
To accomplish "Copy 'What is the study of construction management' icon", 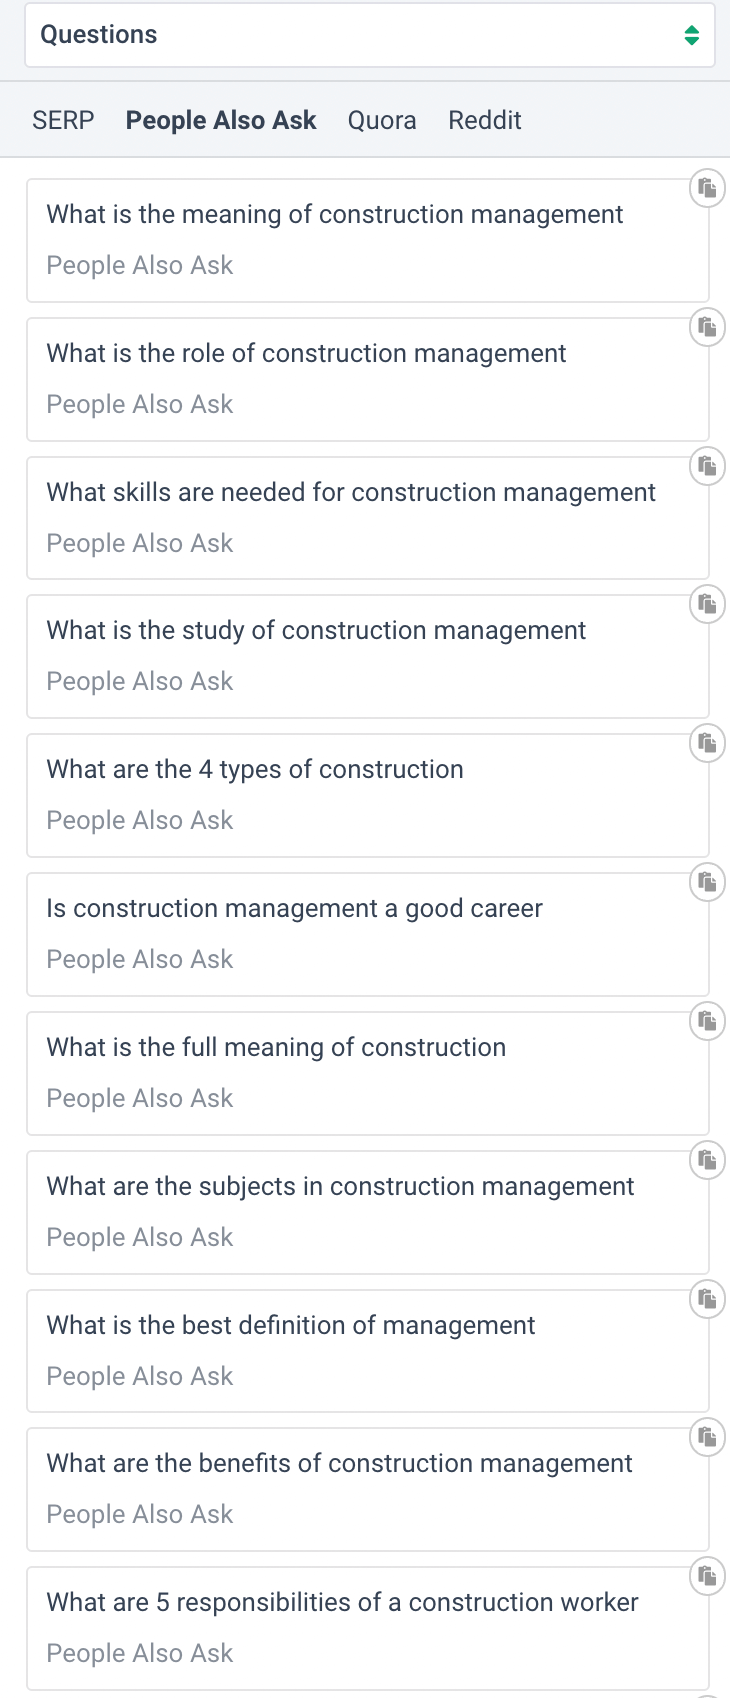I will coord(708,604).
